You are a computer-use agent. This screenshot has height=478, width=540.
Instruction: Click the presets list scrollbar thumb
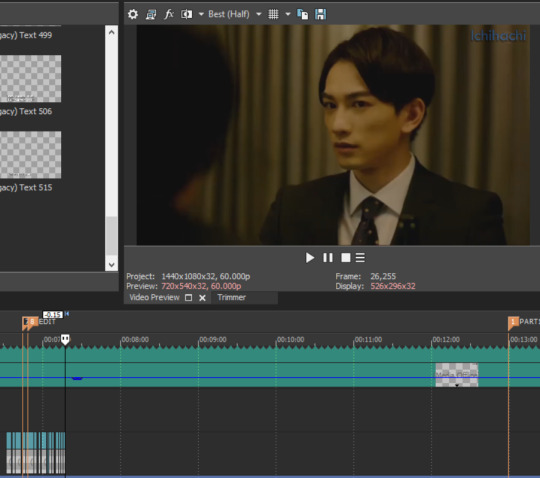pos(111,236)
